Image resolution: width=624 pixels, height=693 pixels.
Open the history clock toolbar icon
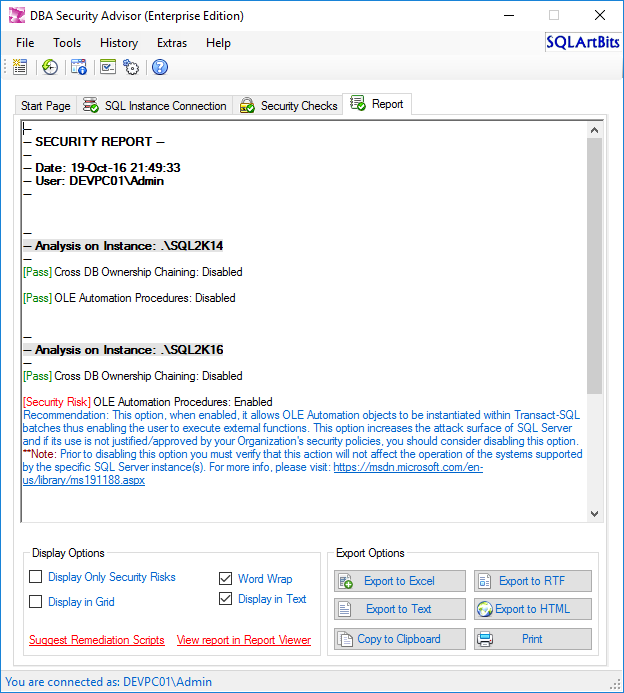click(x=49, y=67)
